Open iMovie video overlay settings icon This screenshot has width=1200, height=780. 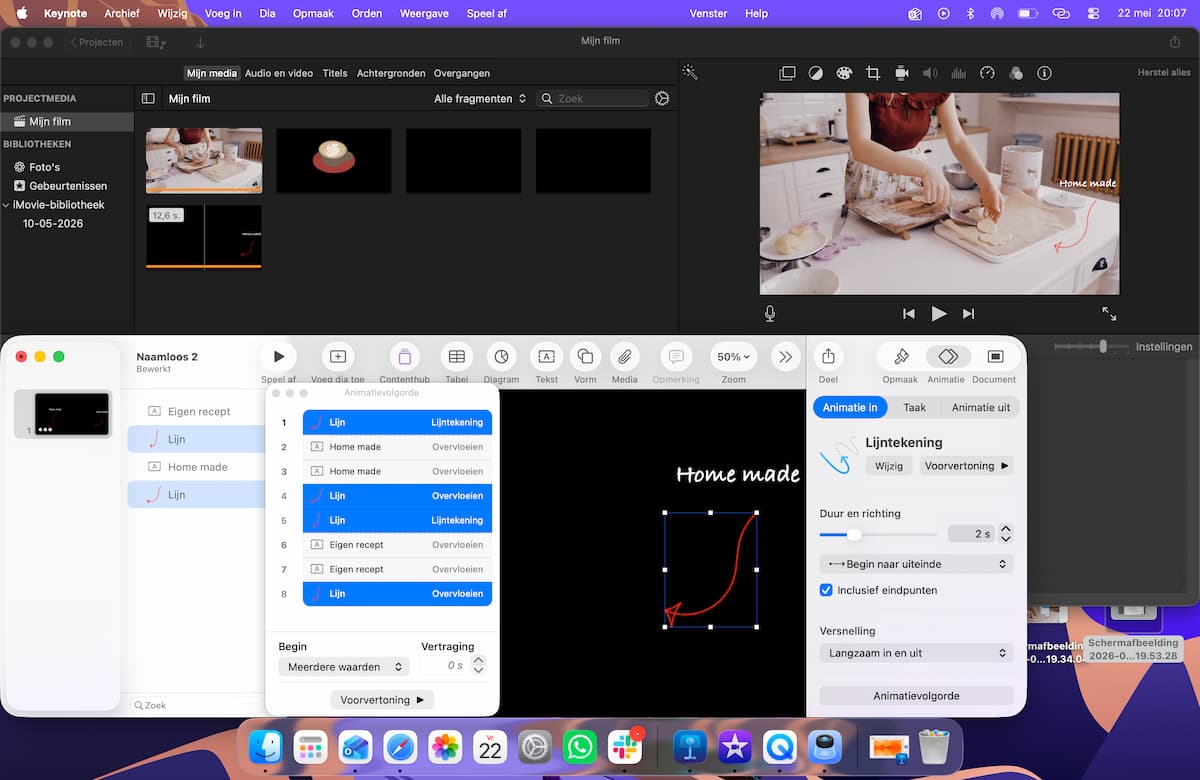pos(788,73)
